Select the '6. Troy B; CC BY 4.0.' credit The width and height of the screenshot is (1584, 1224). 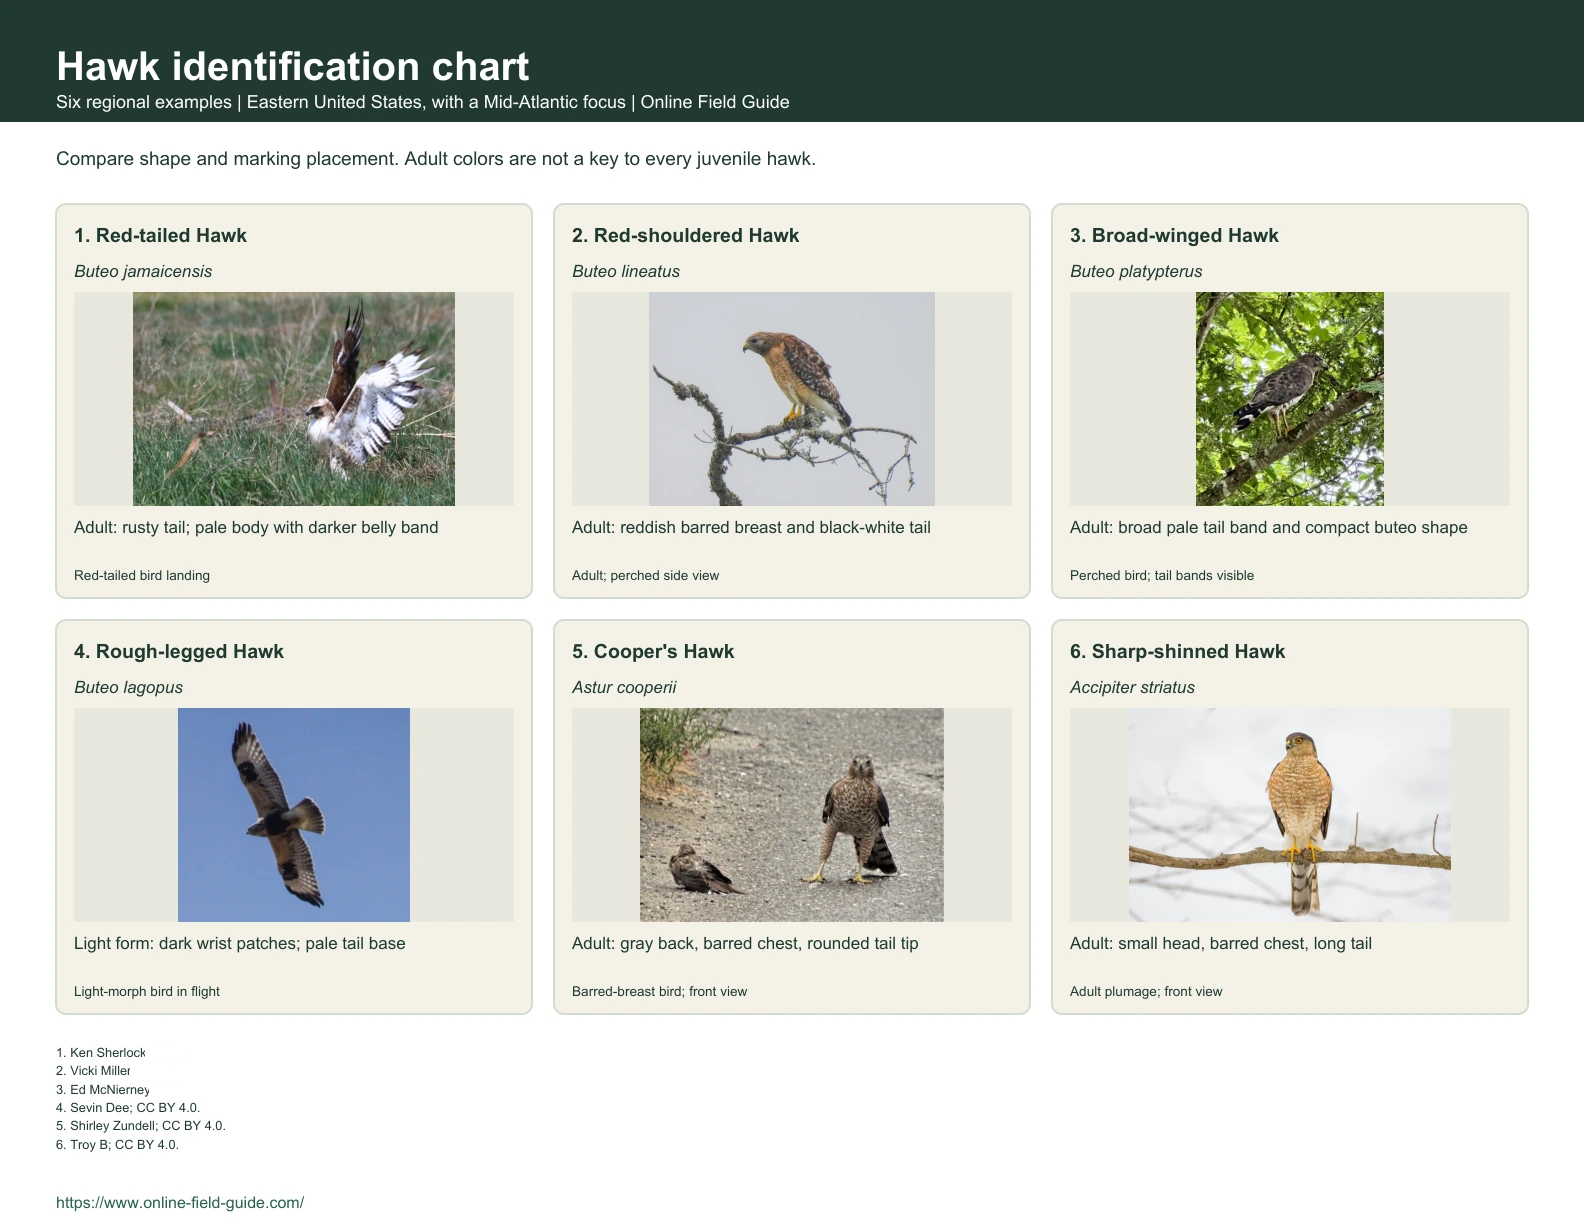117,1144
